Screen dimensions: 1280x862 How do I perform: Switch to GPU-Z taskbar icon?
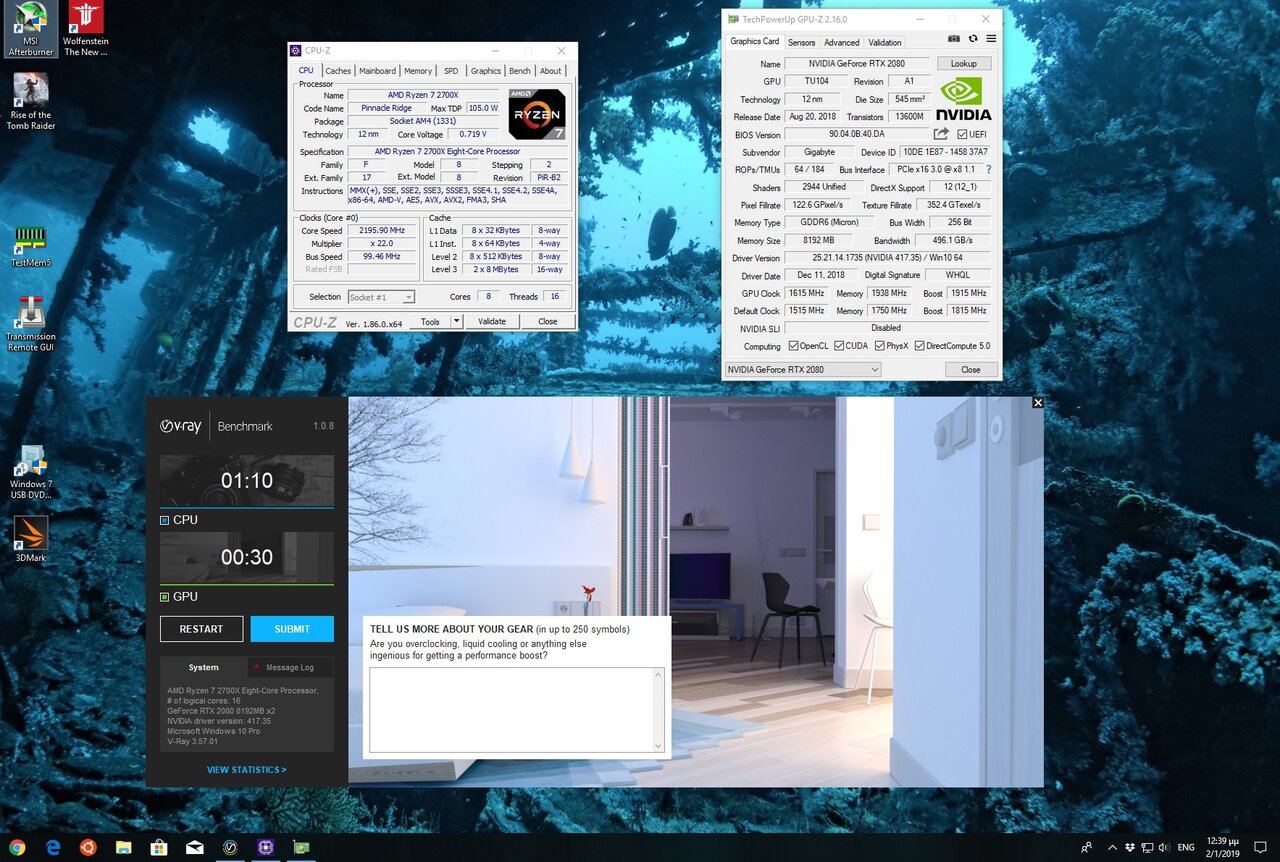(x=301, y=847)
